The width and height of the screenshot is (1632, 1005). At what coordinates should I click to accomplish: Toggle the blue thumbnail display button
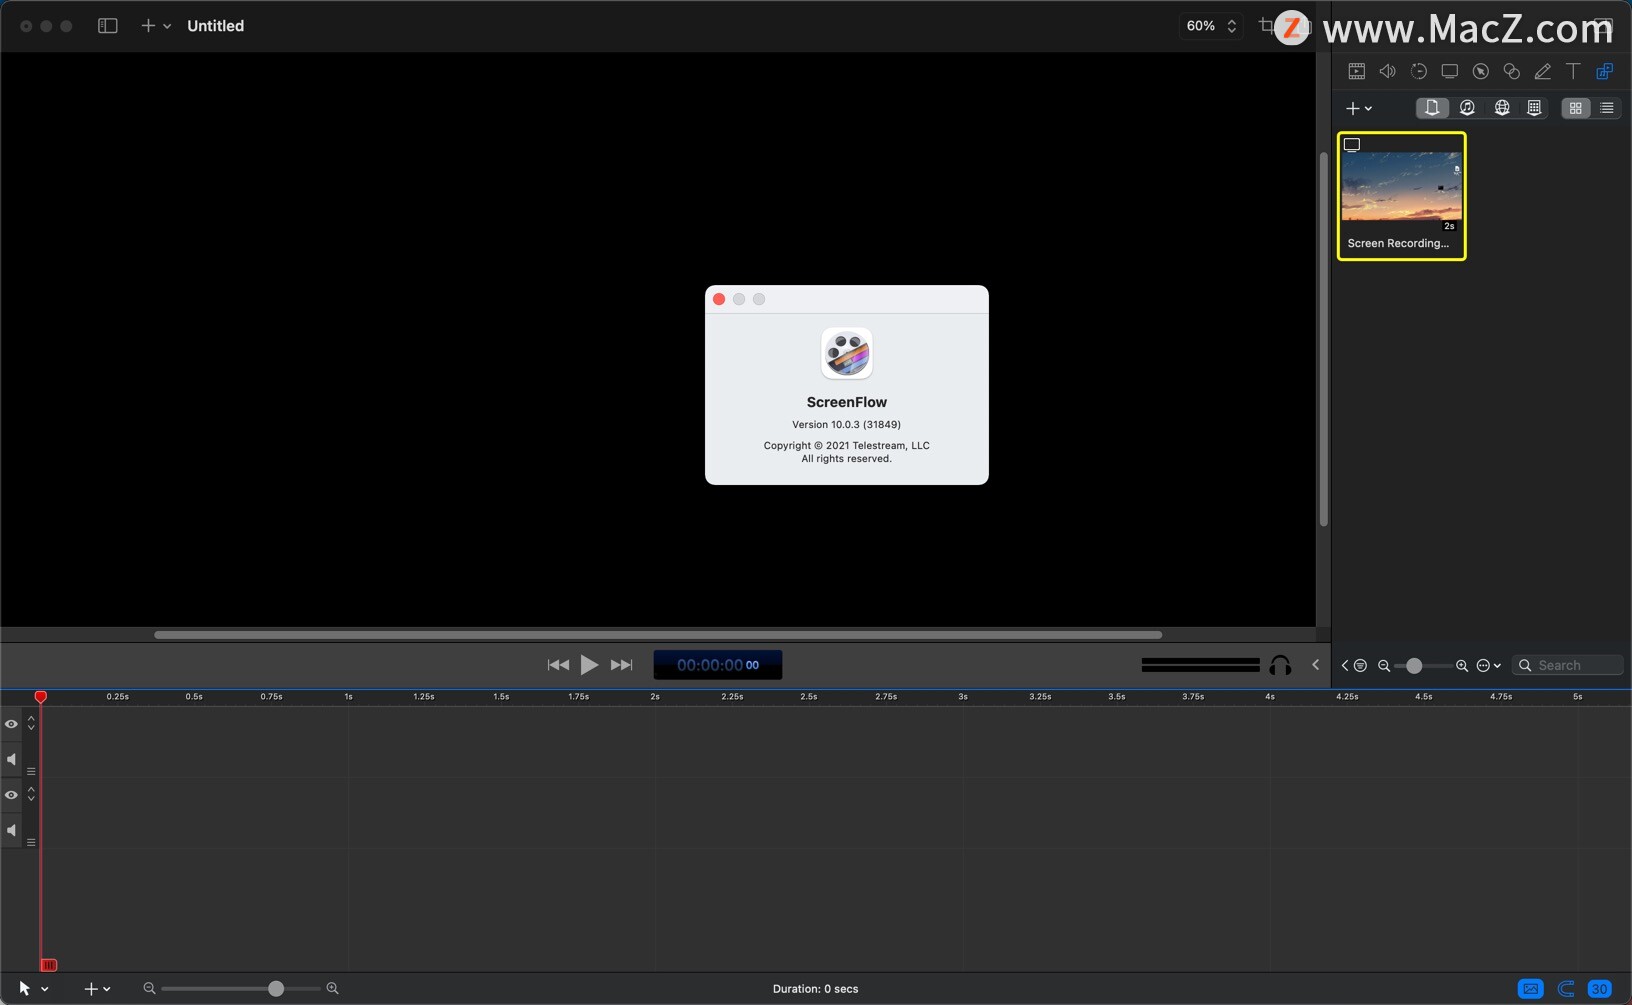pos(1530,989)
